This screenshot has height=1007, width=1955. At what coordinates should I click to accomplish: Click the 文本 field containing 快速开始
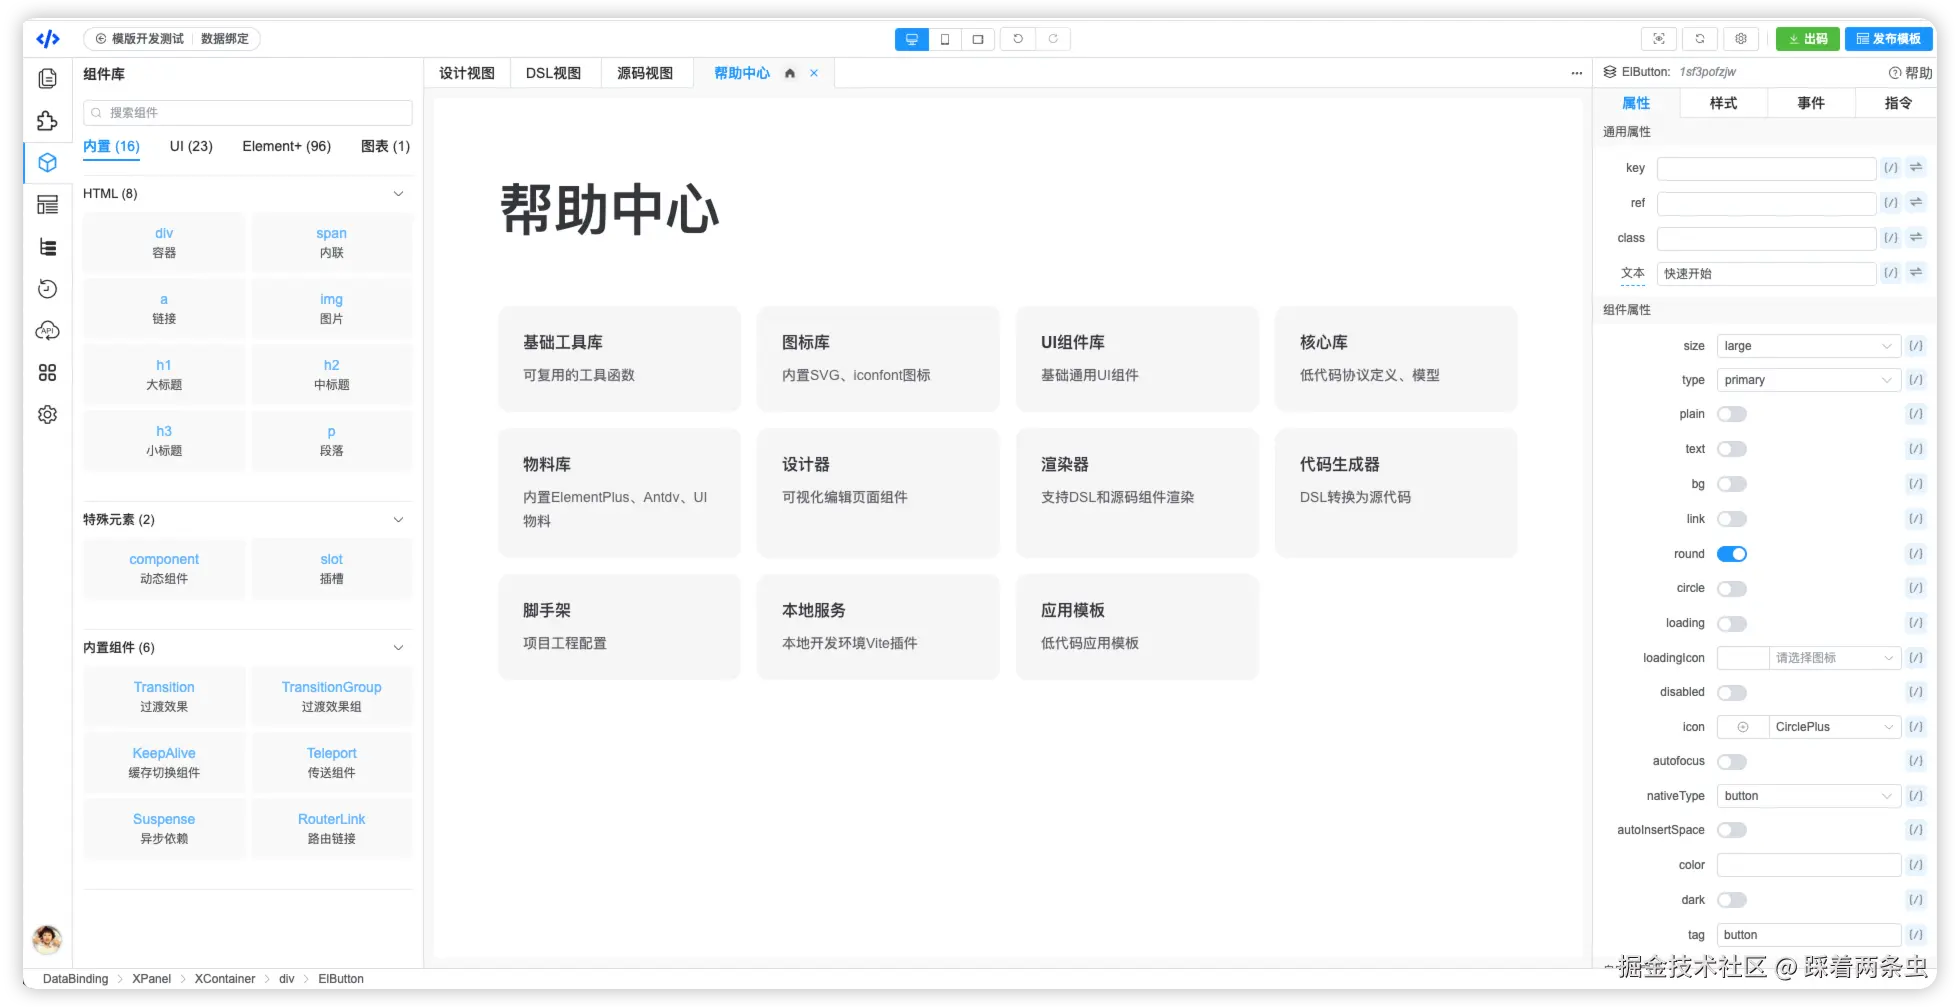[x=1766, y=274]
